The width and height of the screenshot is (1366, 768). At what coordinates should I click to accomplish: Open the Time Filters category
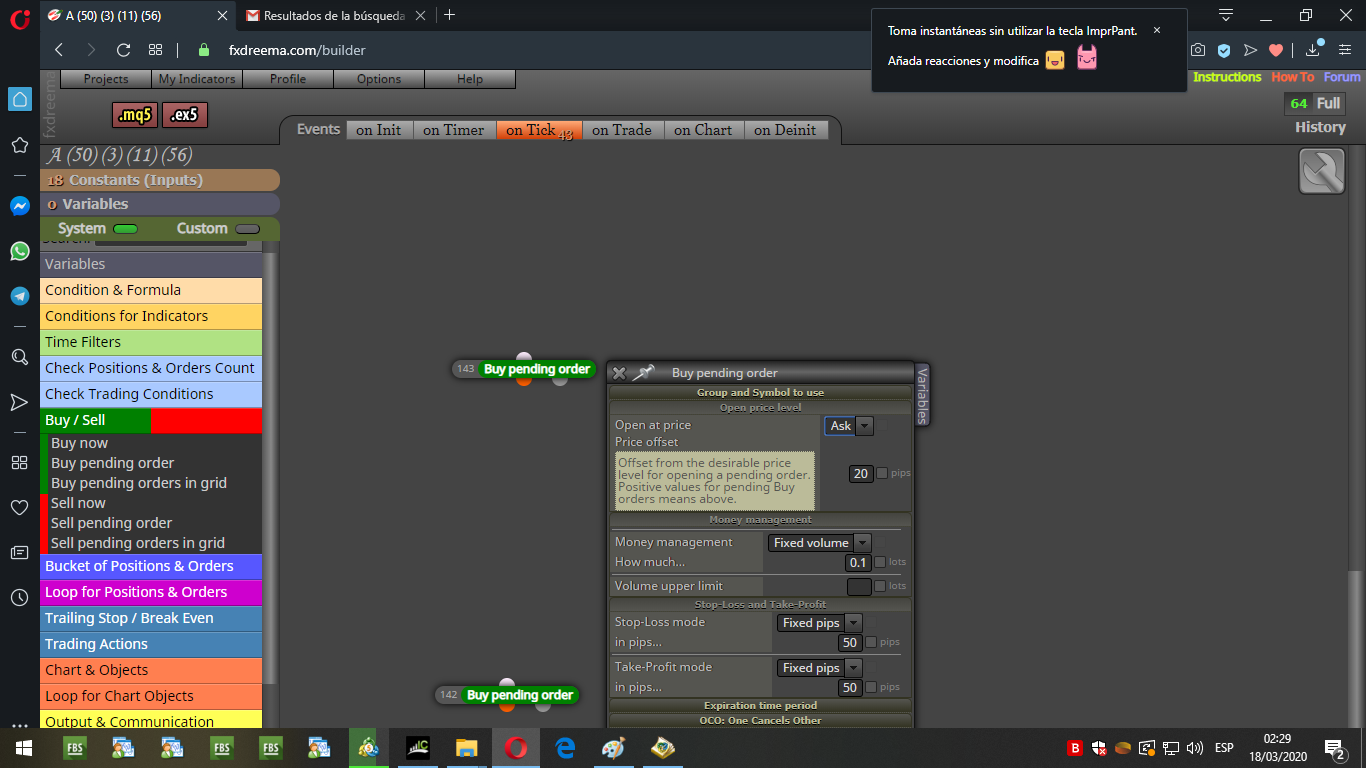click(151, 342)
